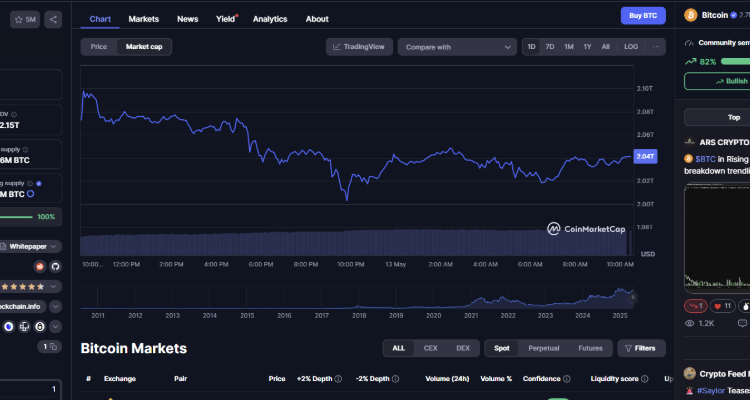
Task: Open the Yield tab
Action: tap(226, 19)
